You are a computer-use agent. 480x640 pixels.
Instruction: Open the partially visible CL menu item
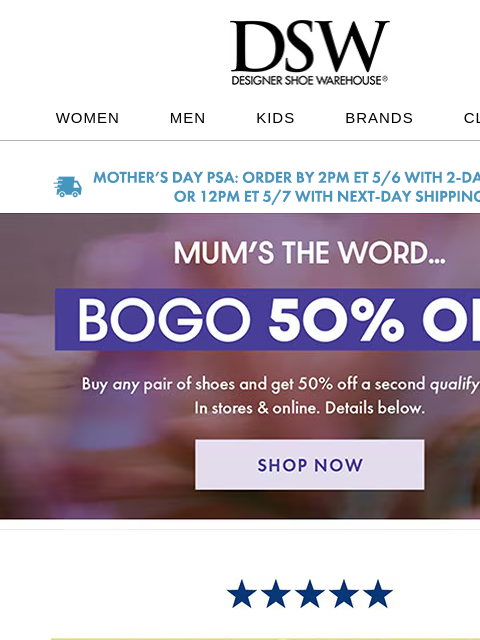(x=472, y=118)
